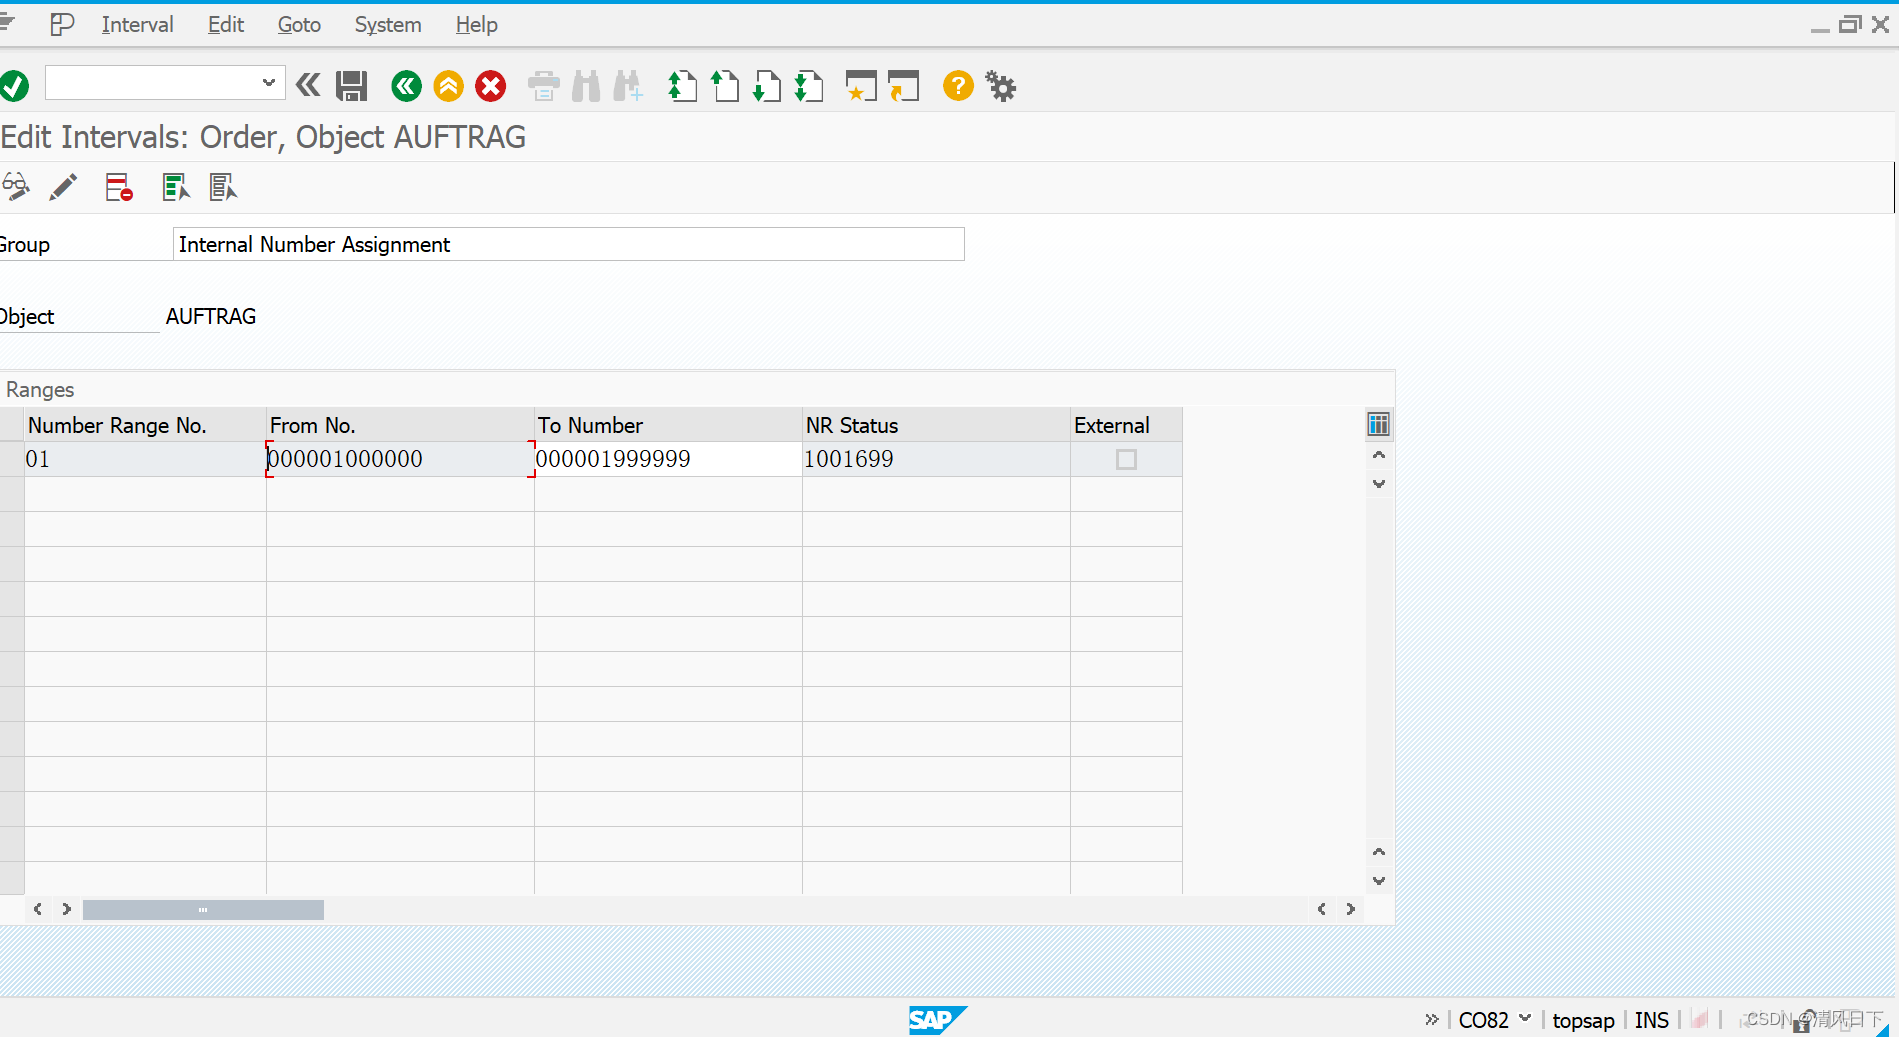Open Help with the question mark icon
Image resolution: width=1899 pixels, height=1037 pixels.
[958, 86]
